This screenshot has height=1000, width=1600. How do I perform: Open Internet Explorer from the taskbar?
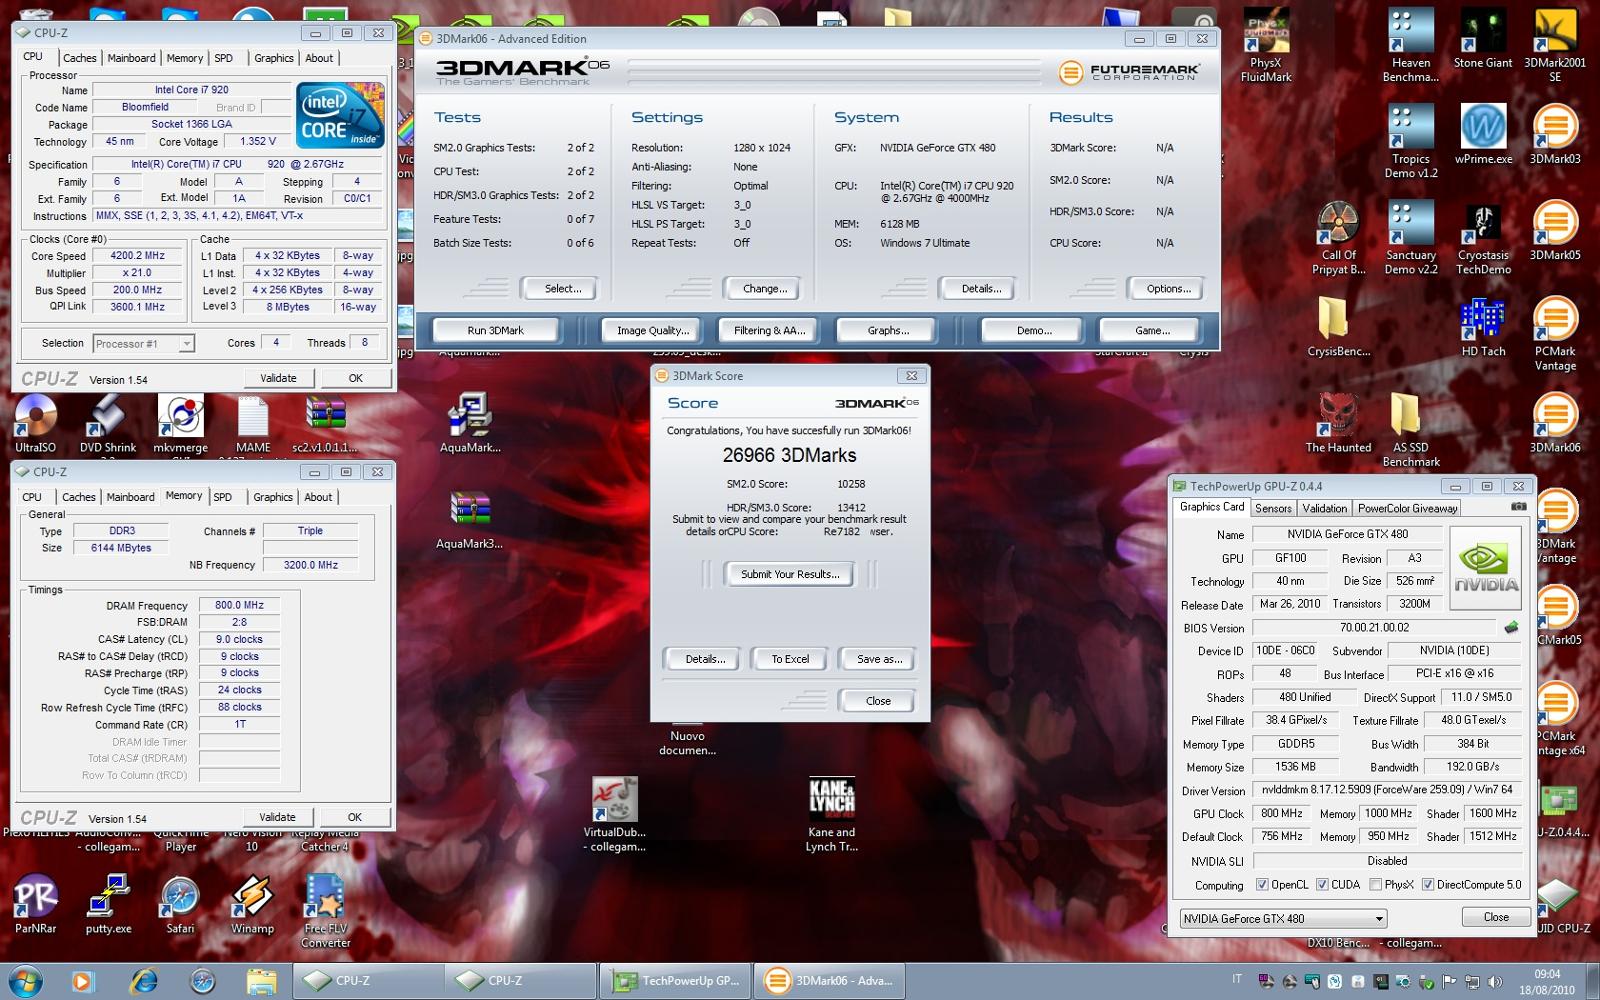[143, 980]
